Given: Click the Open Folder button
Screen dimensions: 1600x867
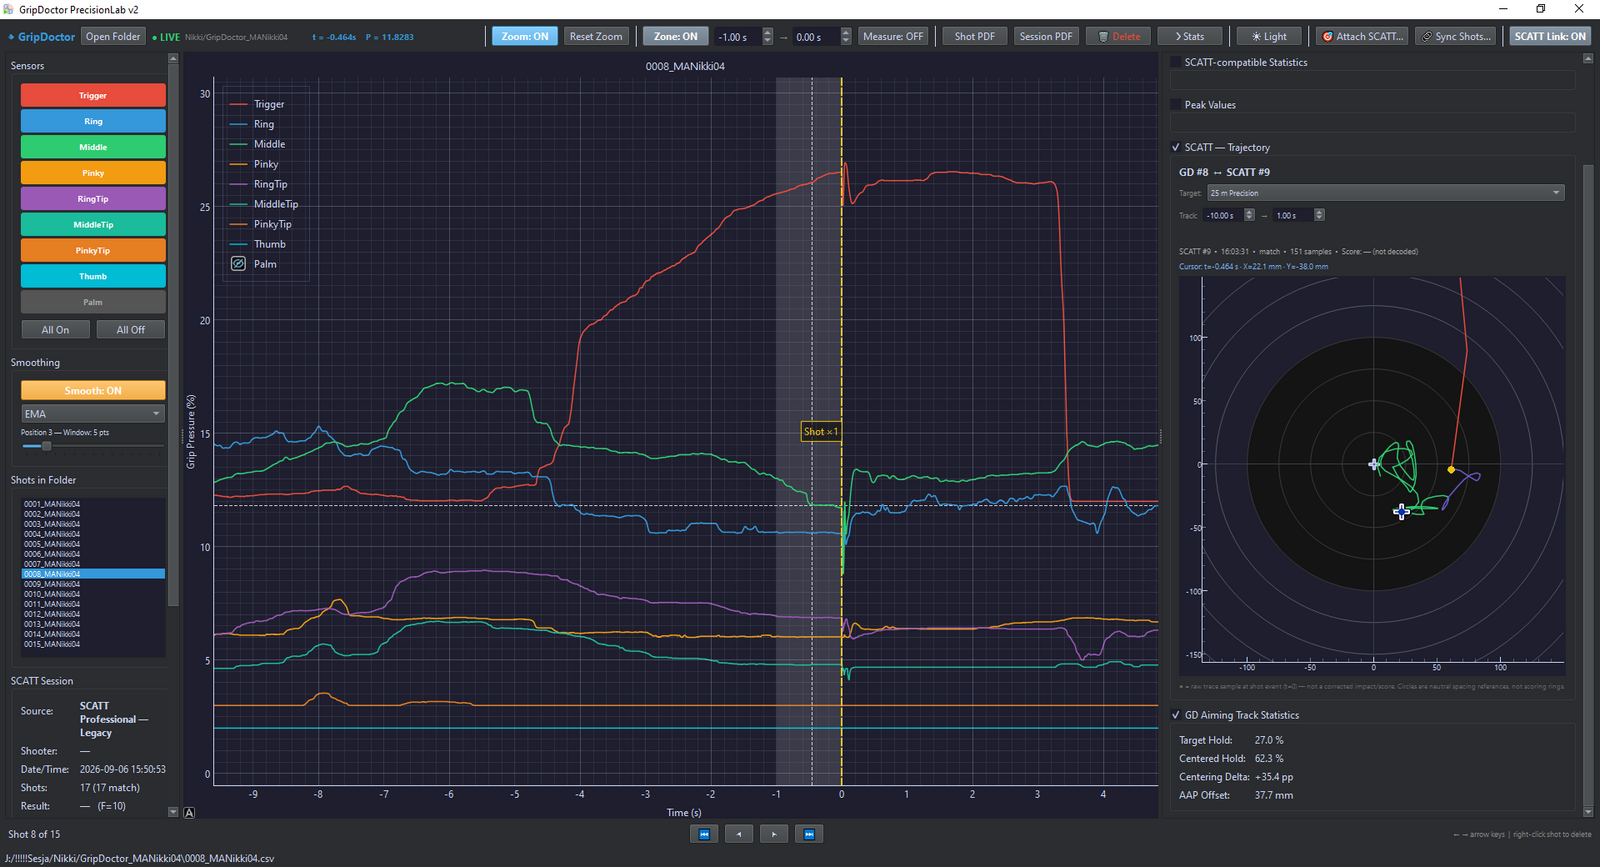Looking at the screenshot, I should pos(113,37).
